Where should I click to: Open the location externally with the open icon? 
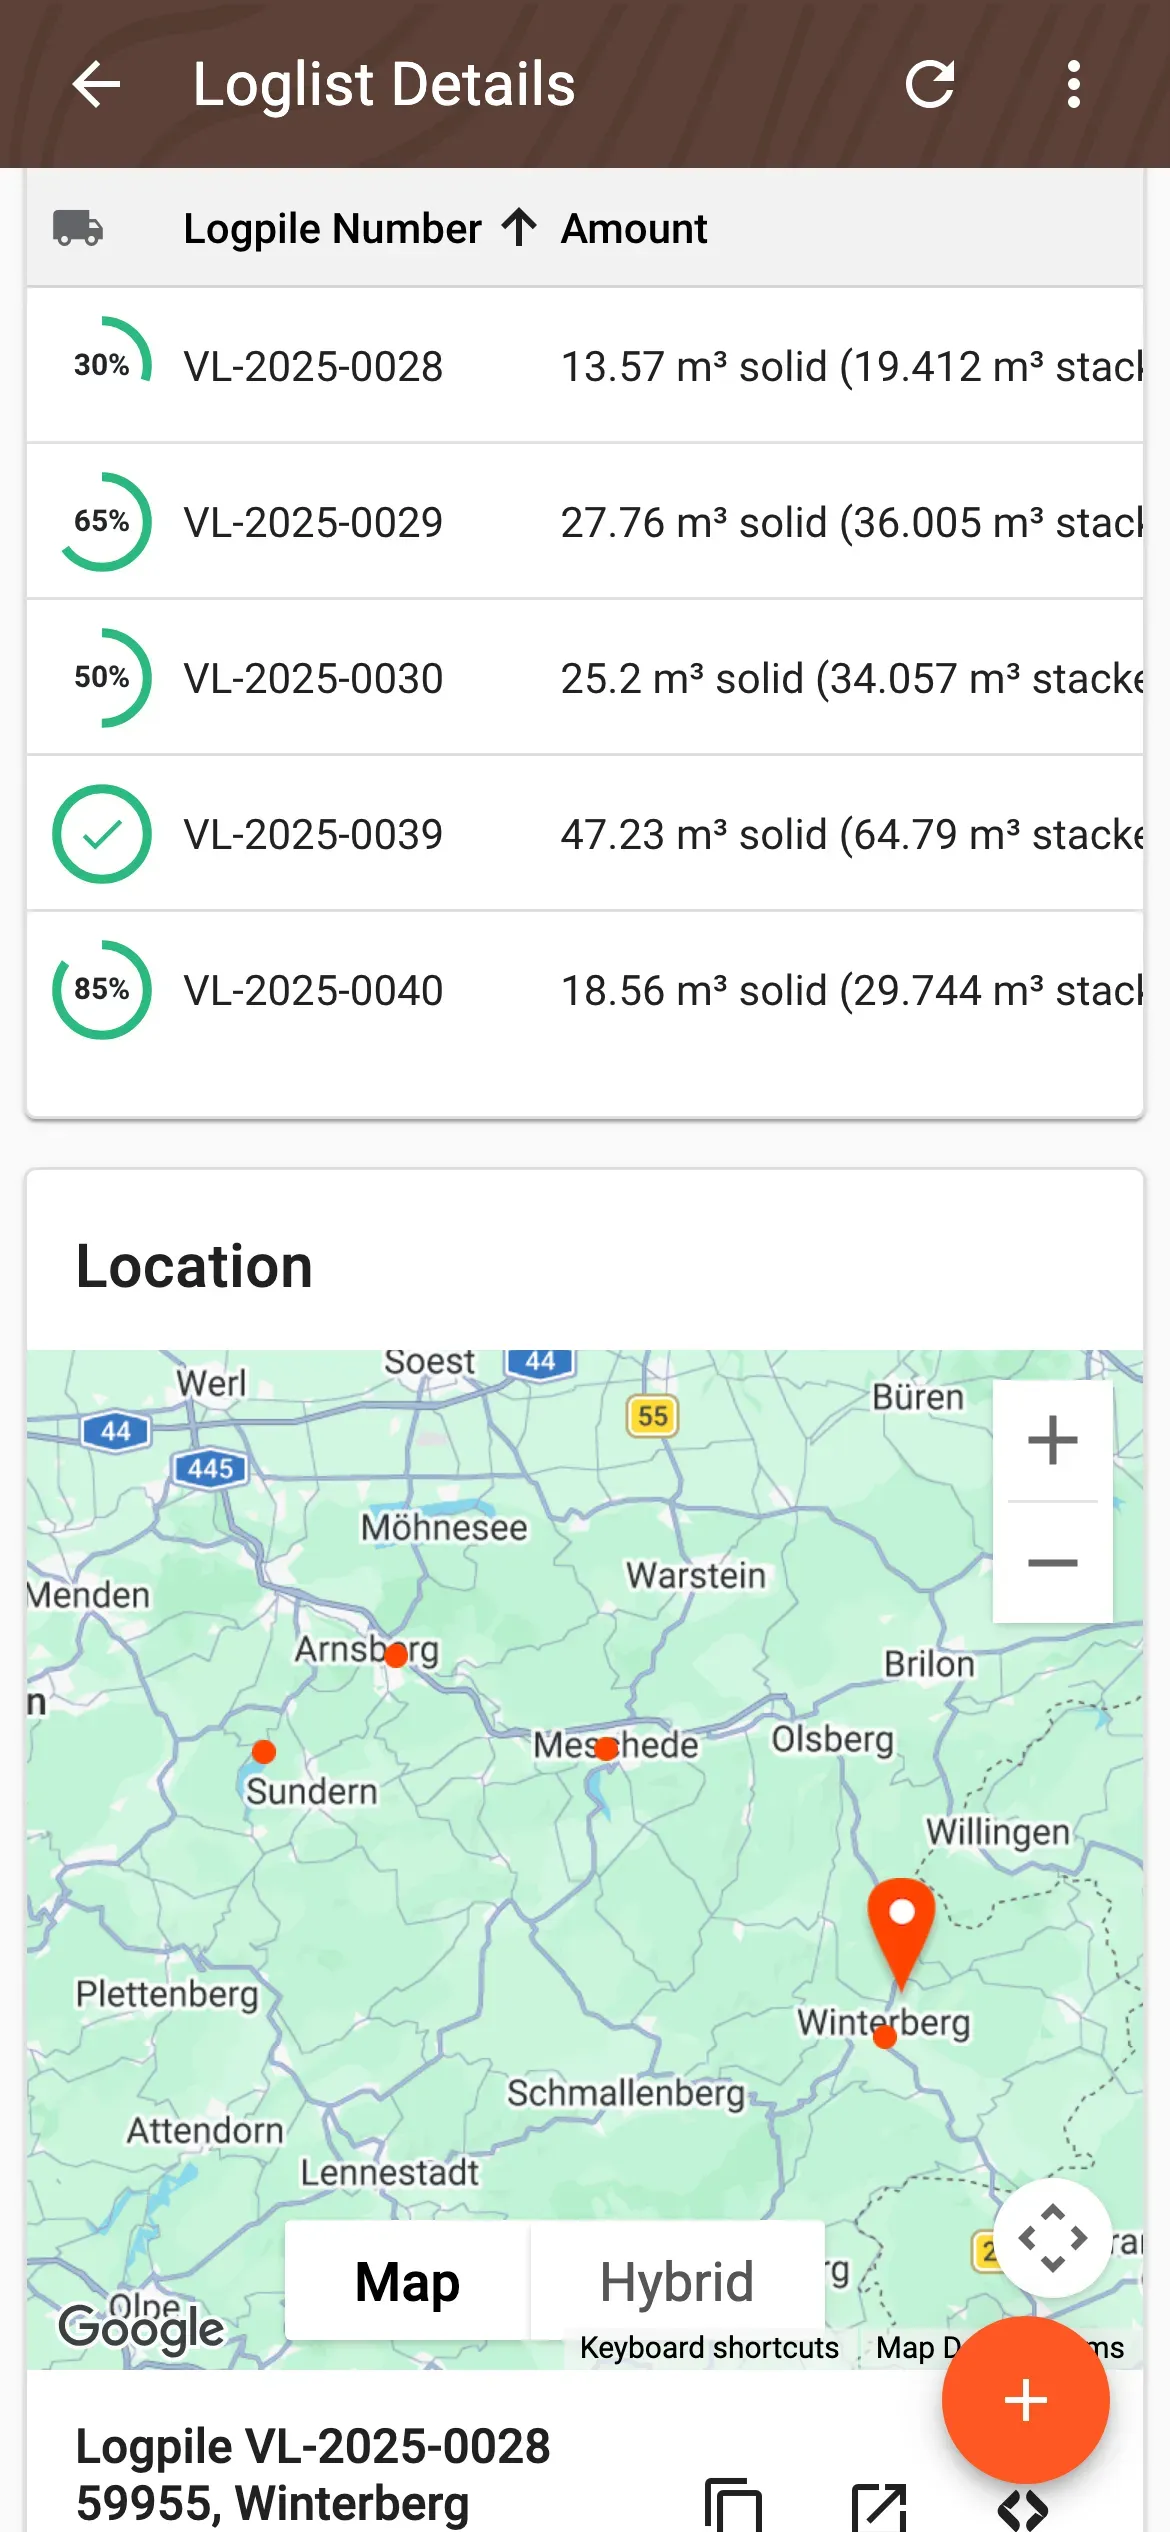pyautogui.click(x=879, y=2507)
